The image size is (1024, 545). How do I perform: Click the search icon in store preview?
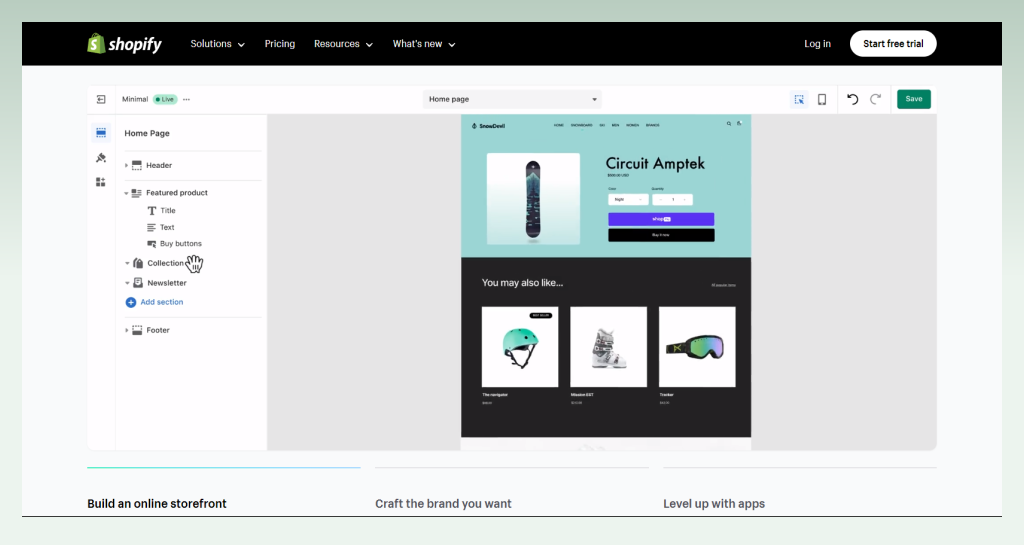(729, 123)
